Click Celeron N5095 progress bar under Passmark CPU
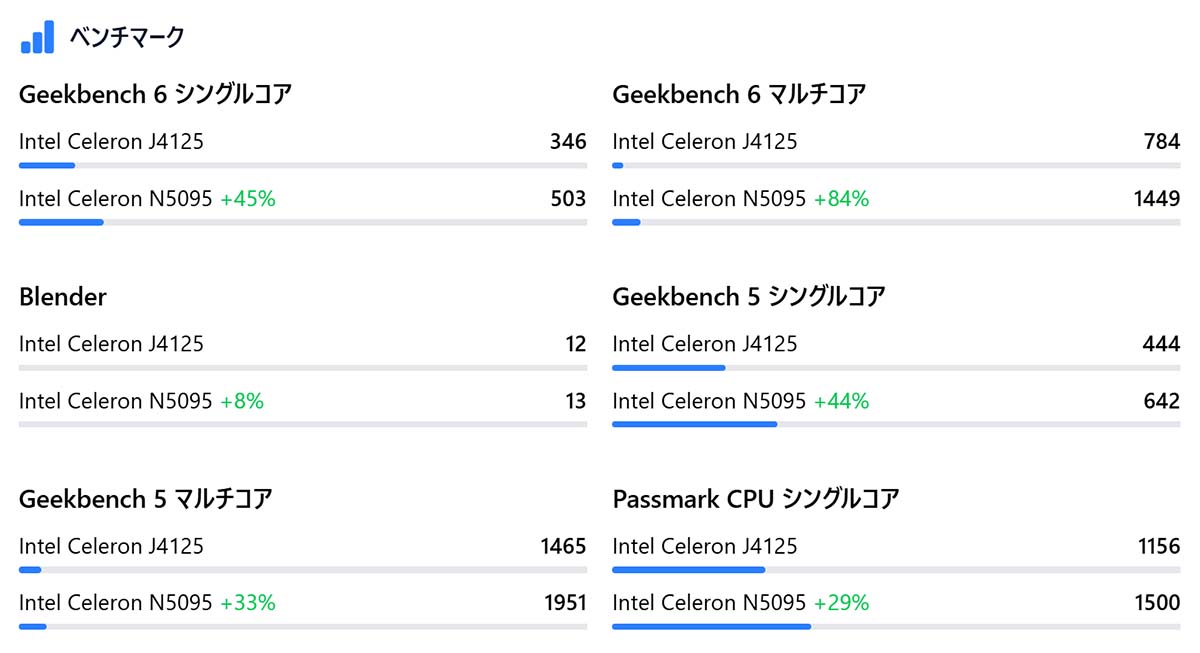The image size is (1200, 653). click(x=895, y=627)
